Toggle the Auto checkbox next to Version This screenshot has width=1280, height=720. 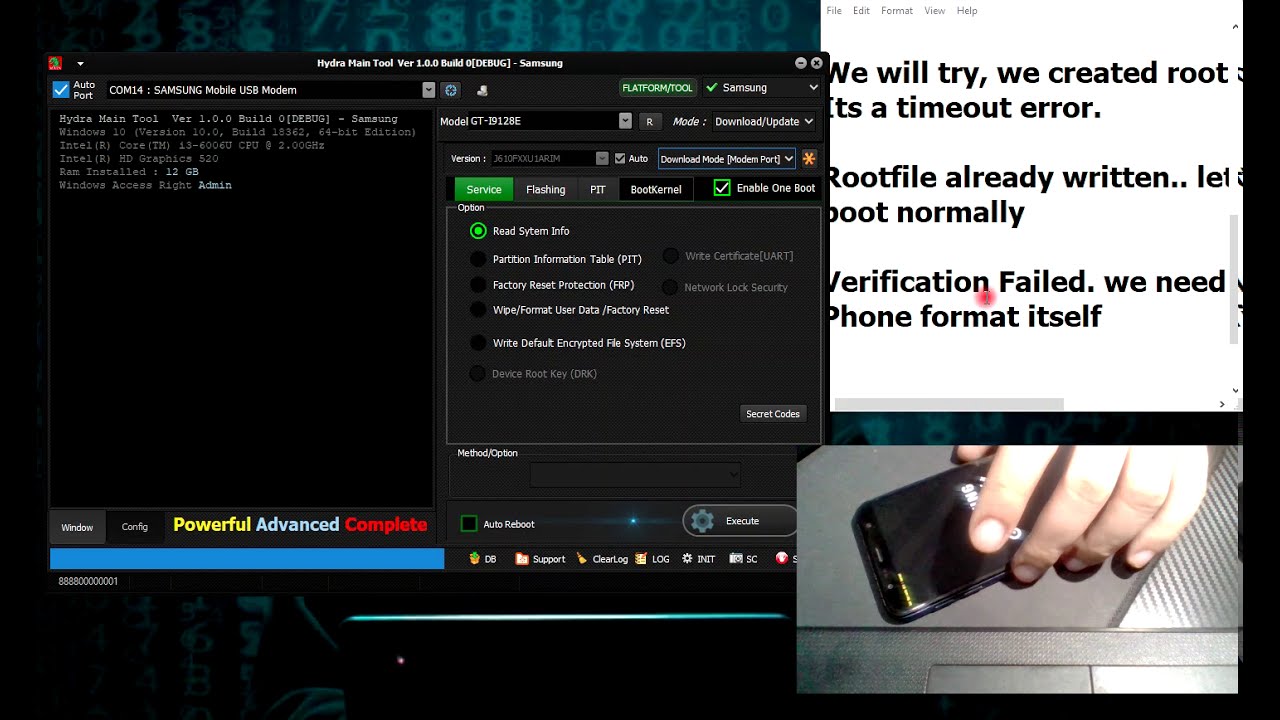click(620, 158)
